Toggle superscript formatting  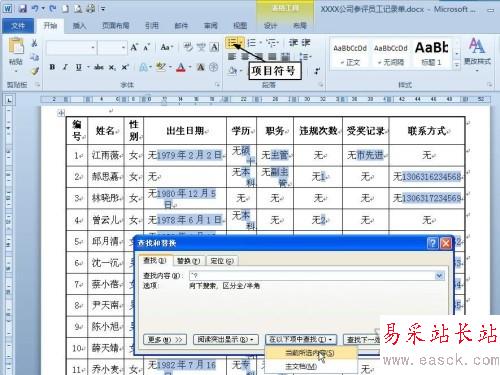(125, 67)
